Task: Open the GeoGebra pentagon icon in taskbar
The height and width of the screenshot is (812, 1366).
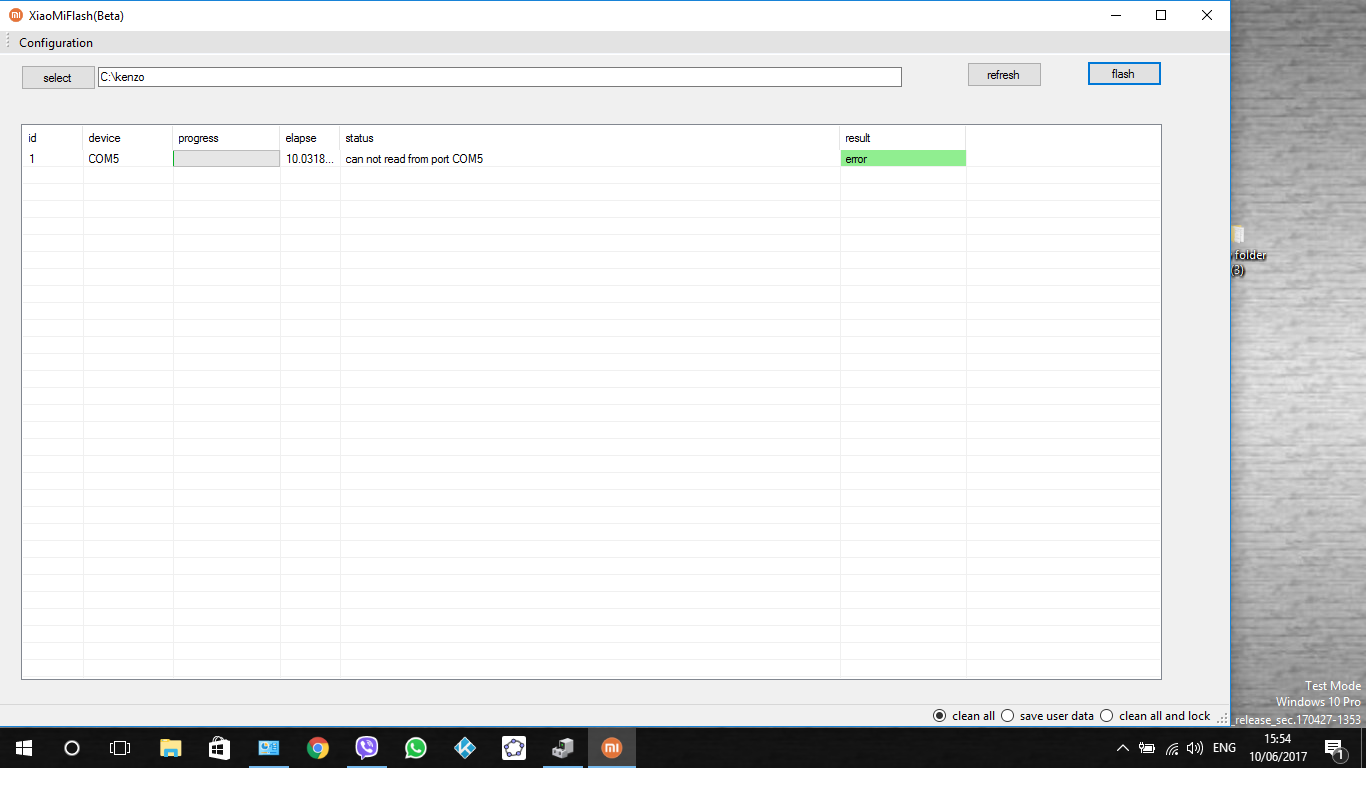Action: click(514, 748)
